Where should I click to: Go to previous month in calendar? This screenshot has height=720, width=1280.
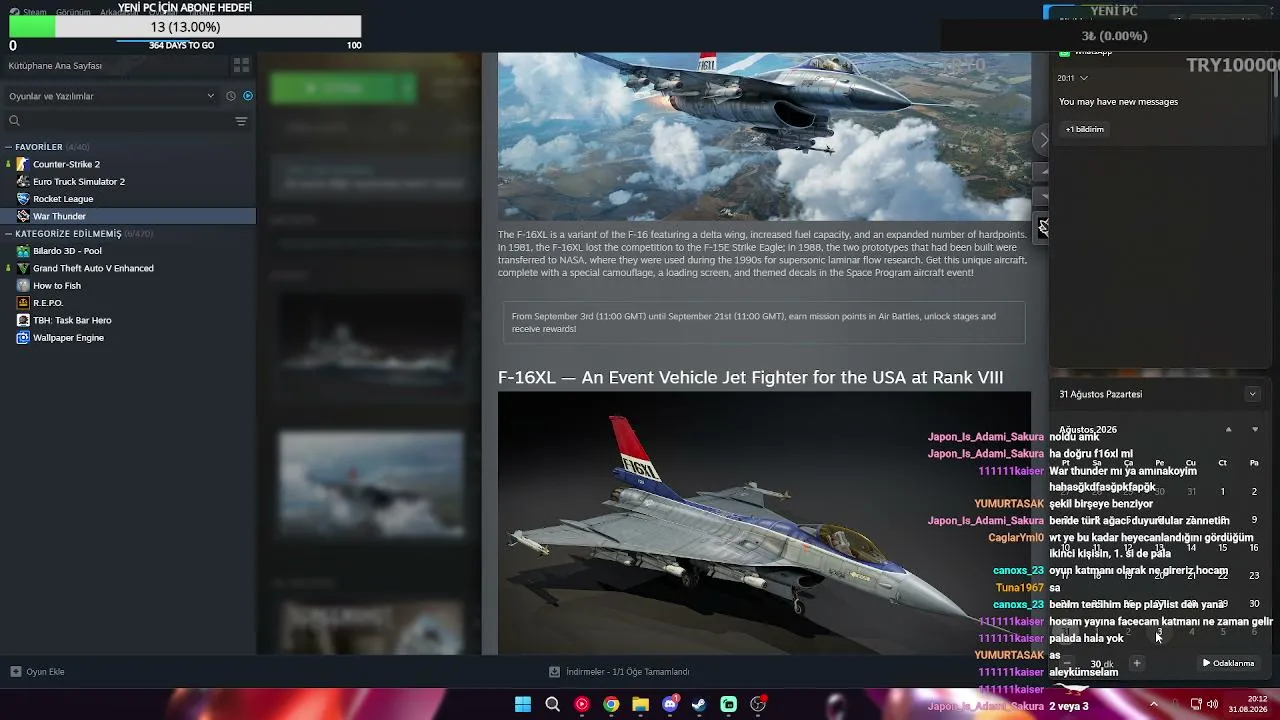pos(1229,429)
